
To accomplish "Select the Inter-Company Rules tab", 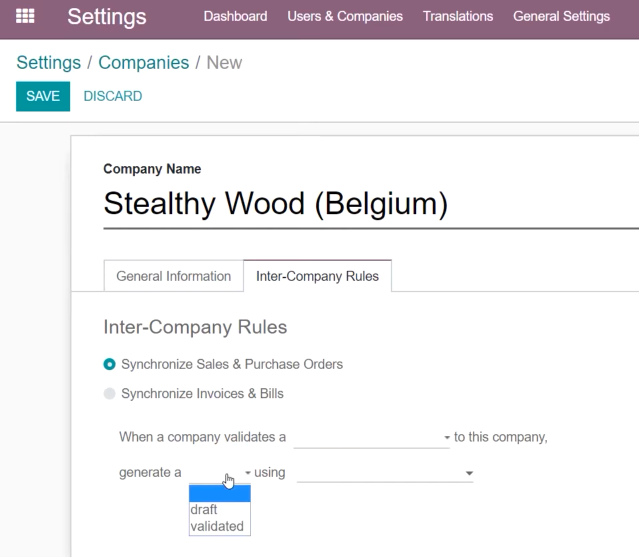I will tap(317, 276).
